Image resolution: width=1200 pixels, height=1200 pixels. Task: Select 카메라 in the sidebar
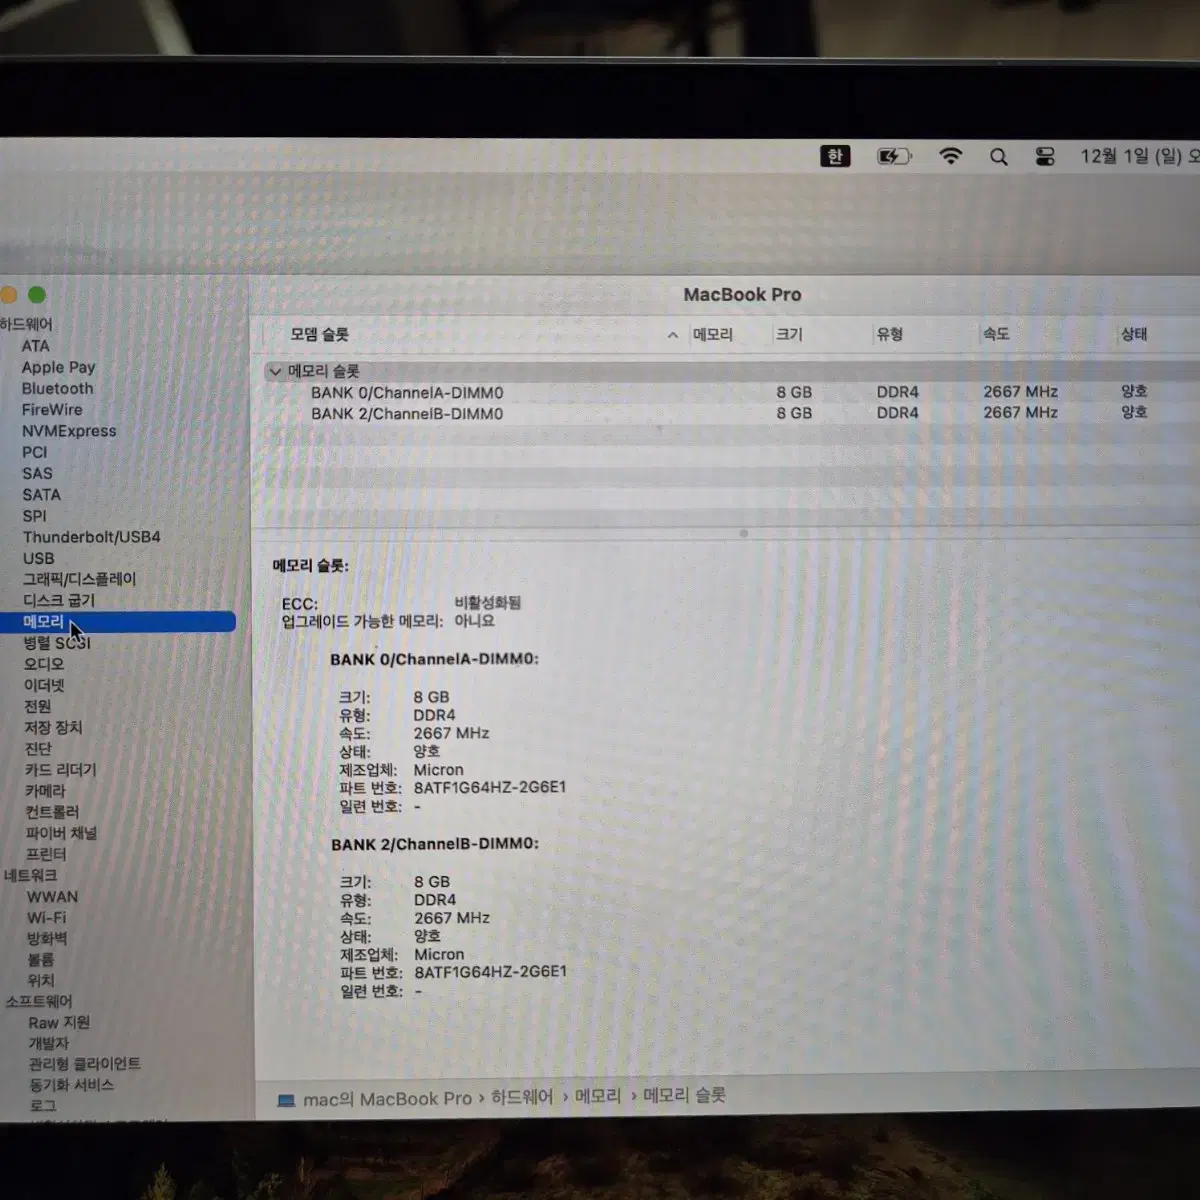(x=45, y=790)
